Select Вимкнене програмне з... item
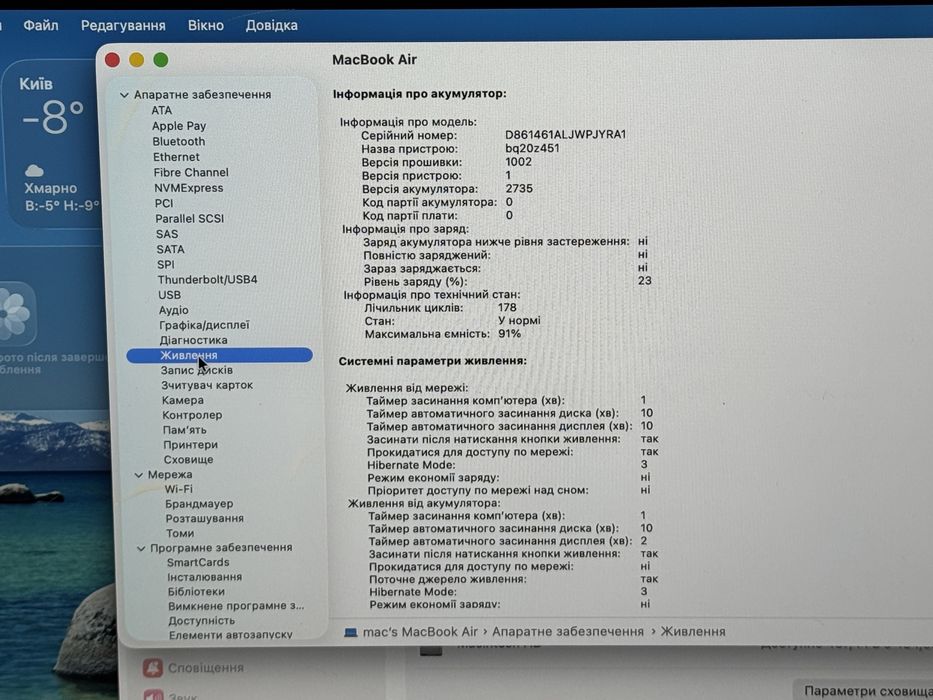This screenshot has width=933, height=700. tap(236, 606)
